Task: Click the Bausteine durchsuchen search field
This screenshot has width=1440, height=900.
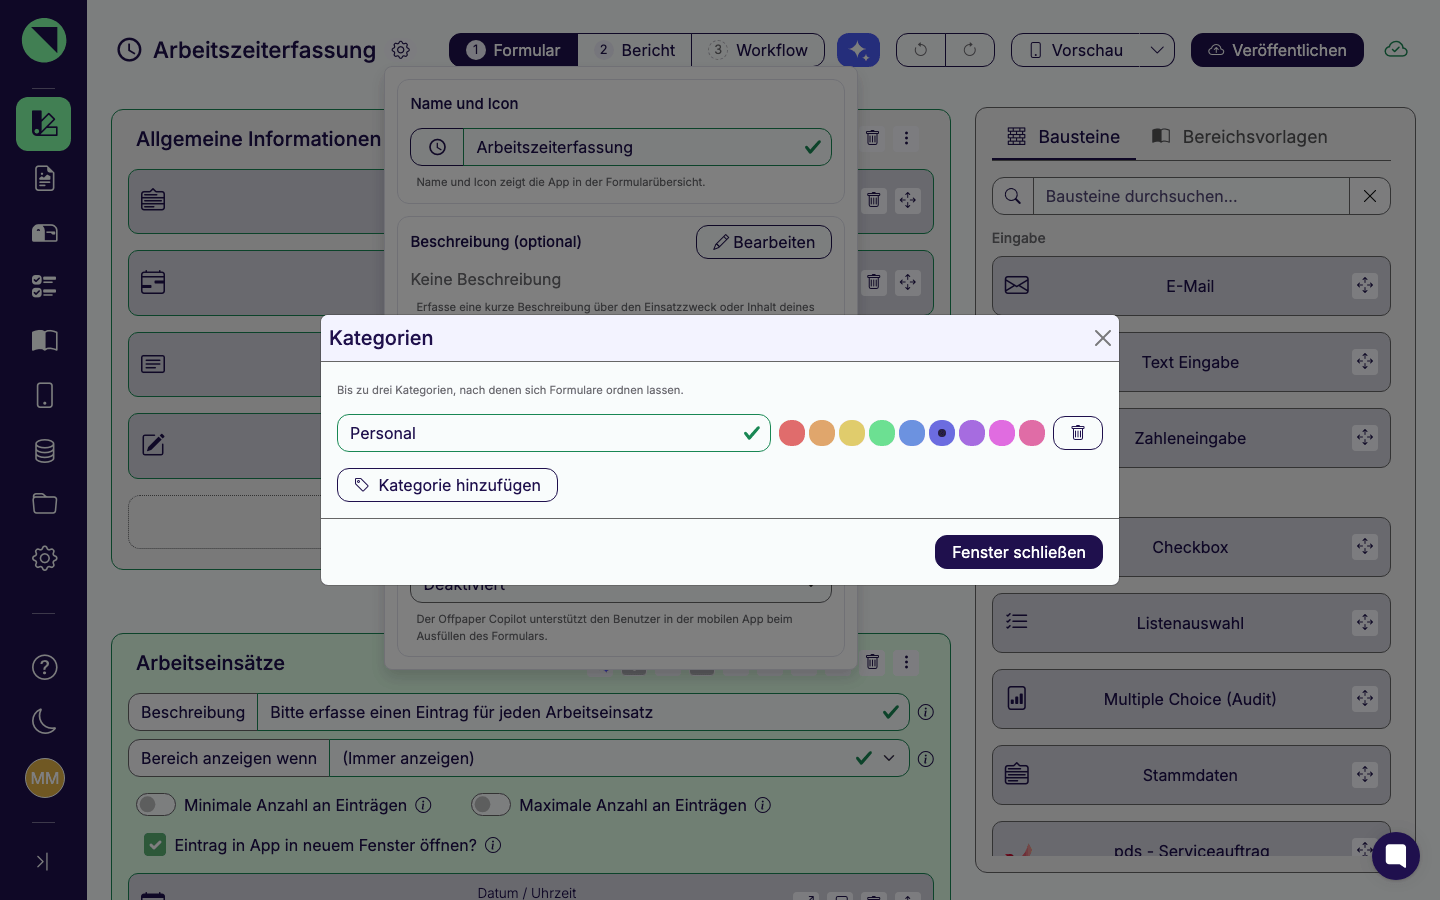Action: (1191, 196)
